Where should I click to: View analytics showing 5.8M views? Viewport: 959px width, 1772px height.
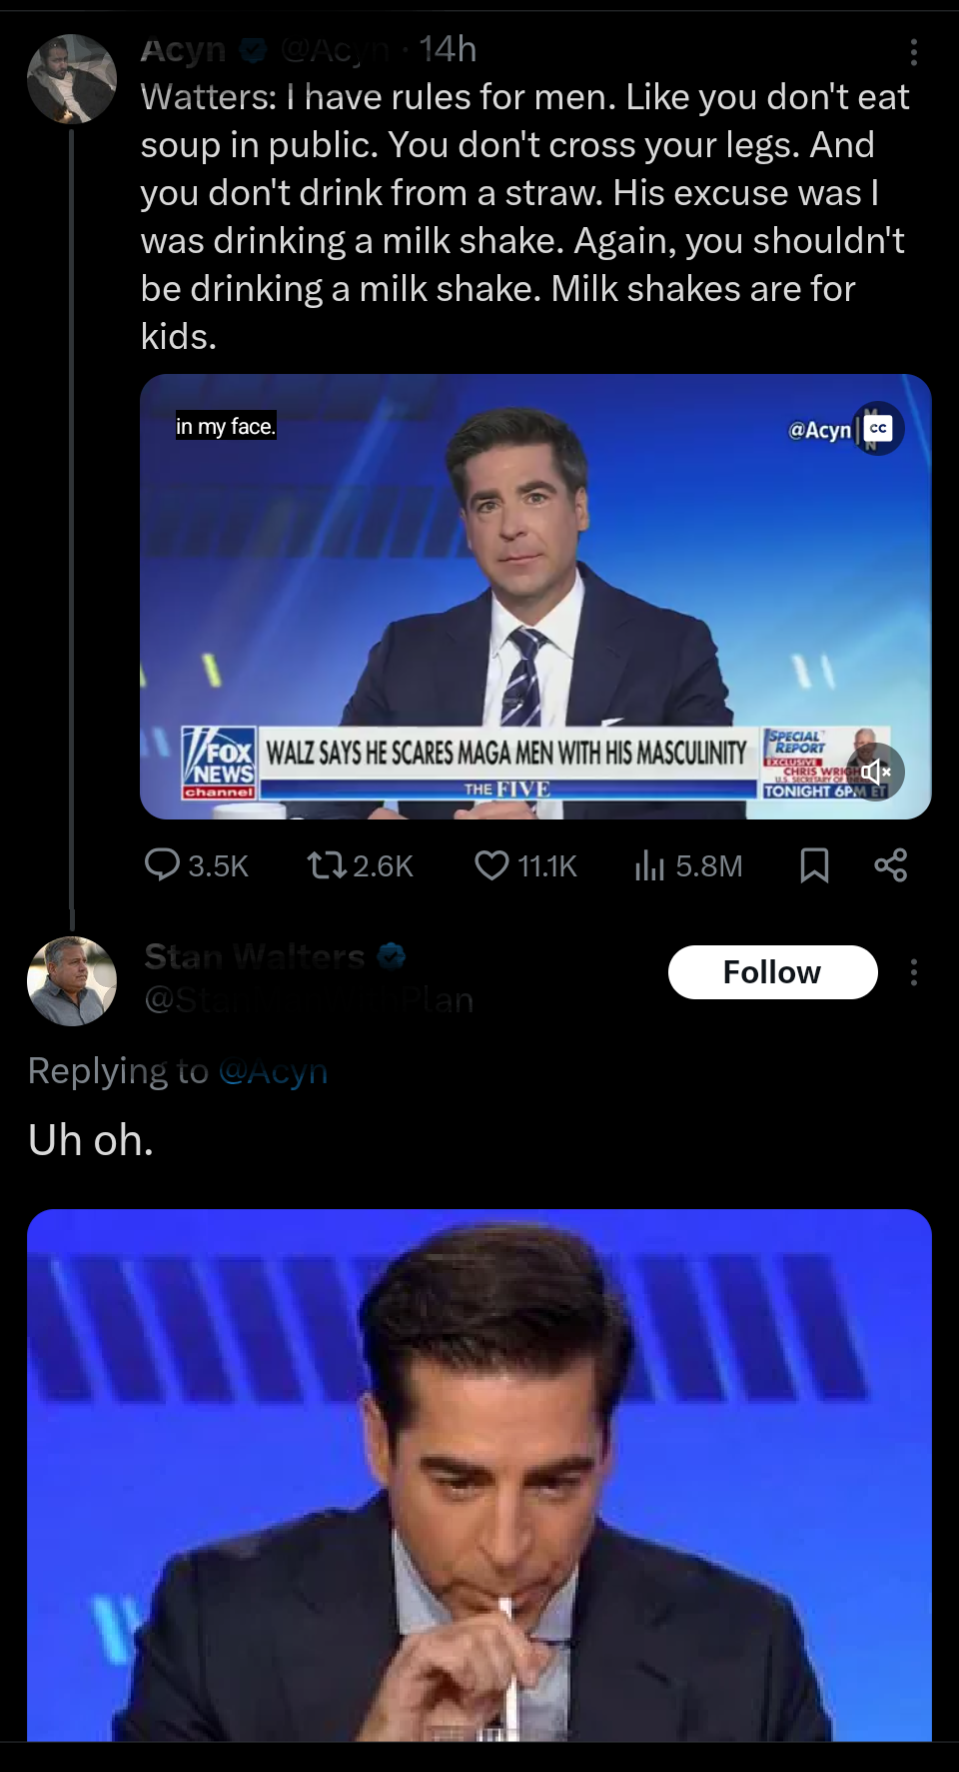pyautogui.click(x=650, y=865)
